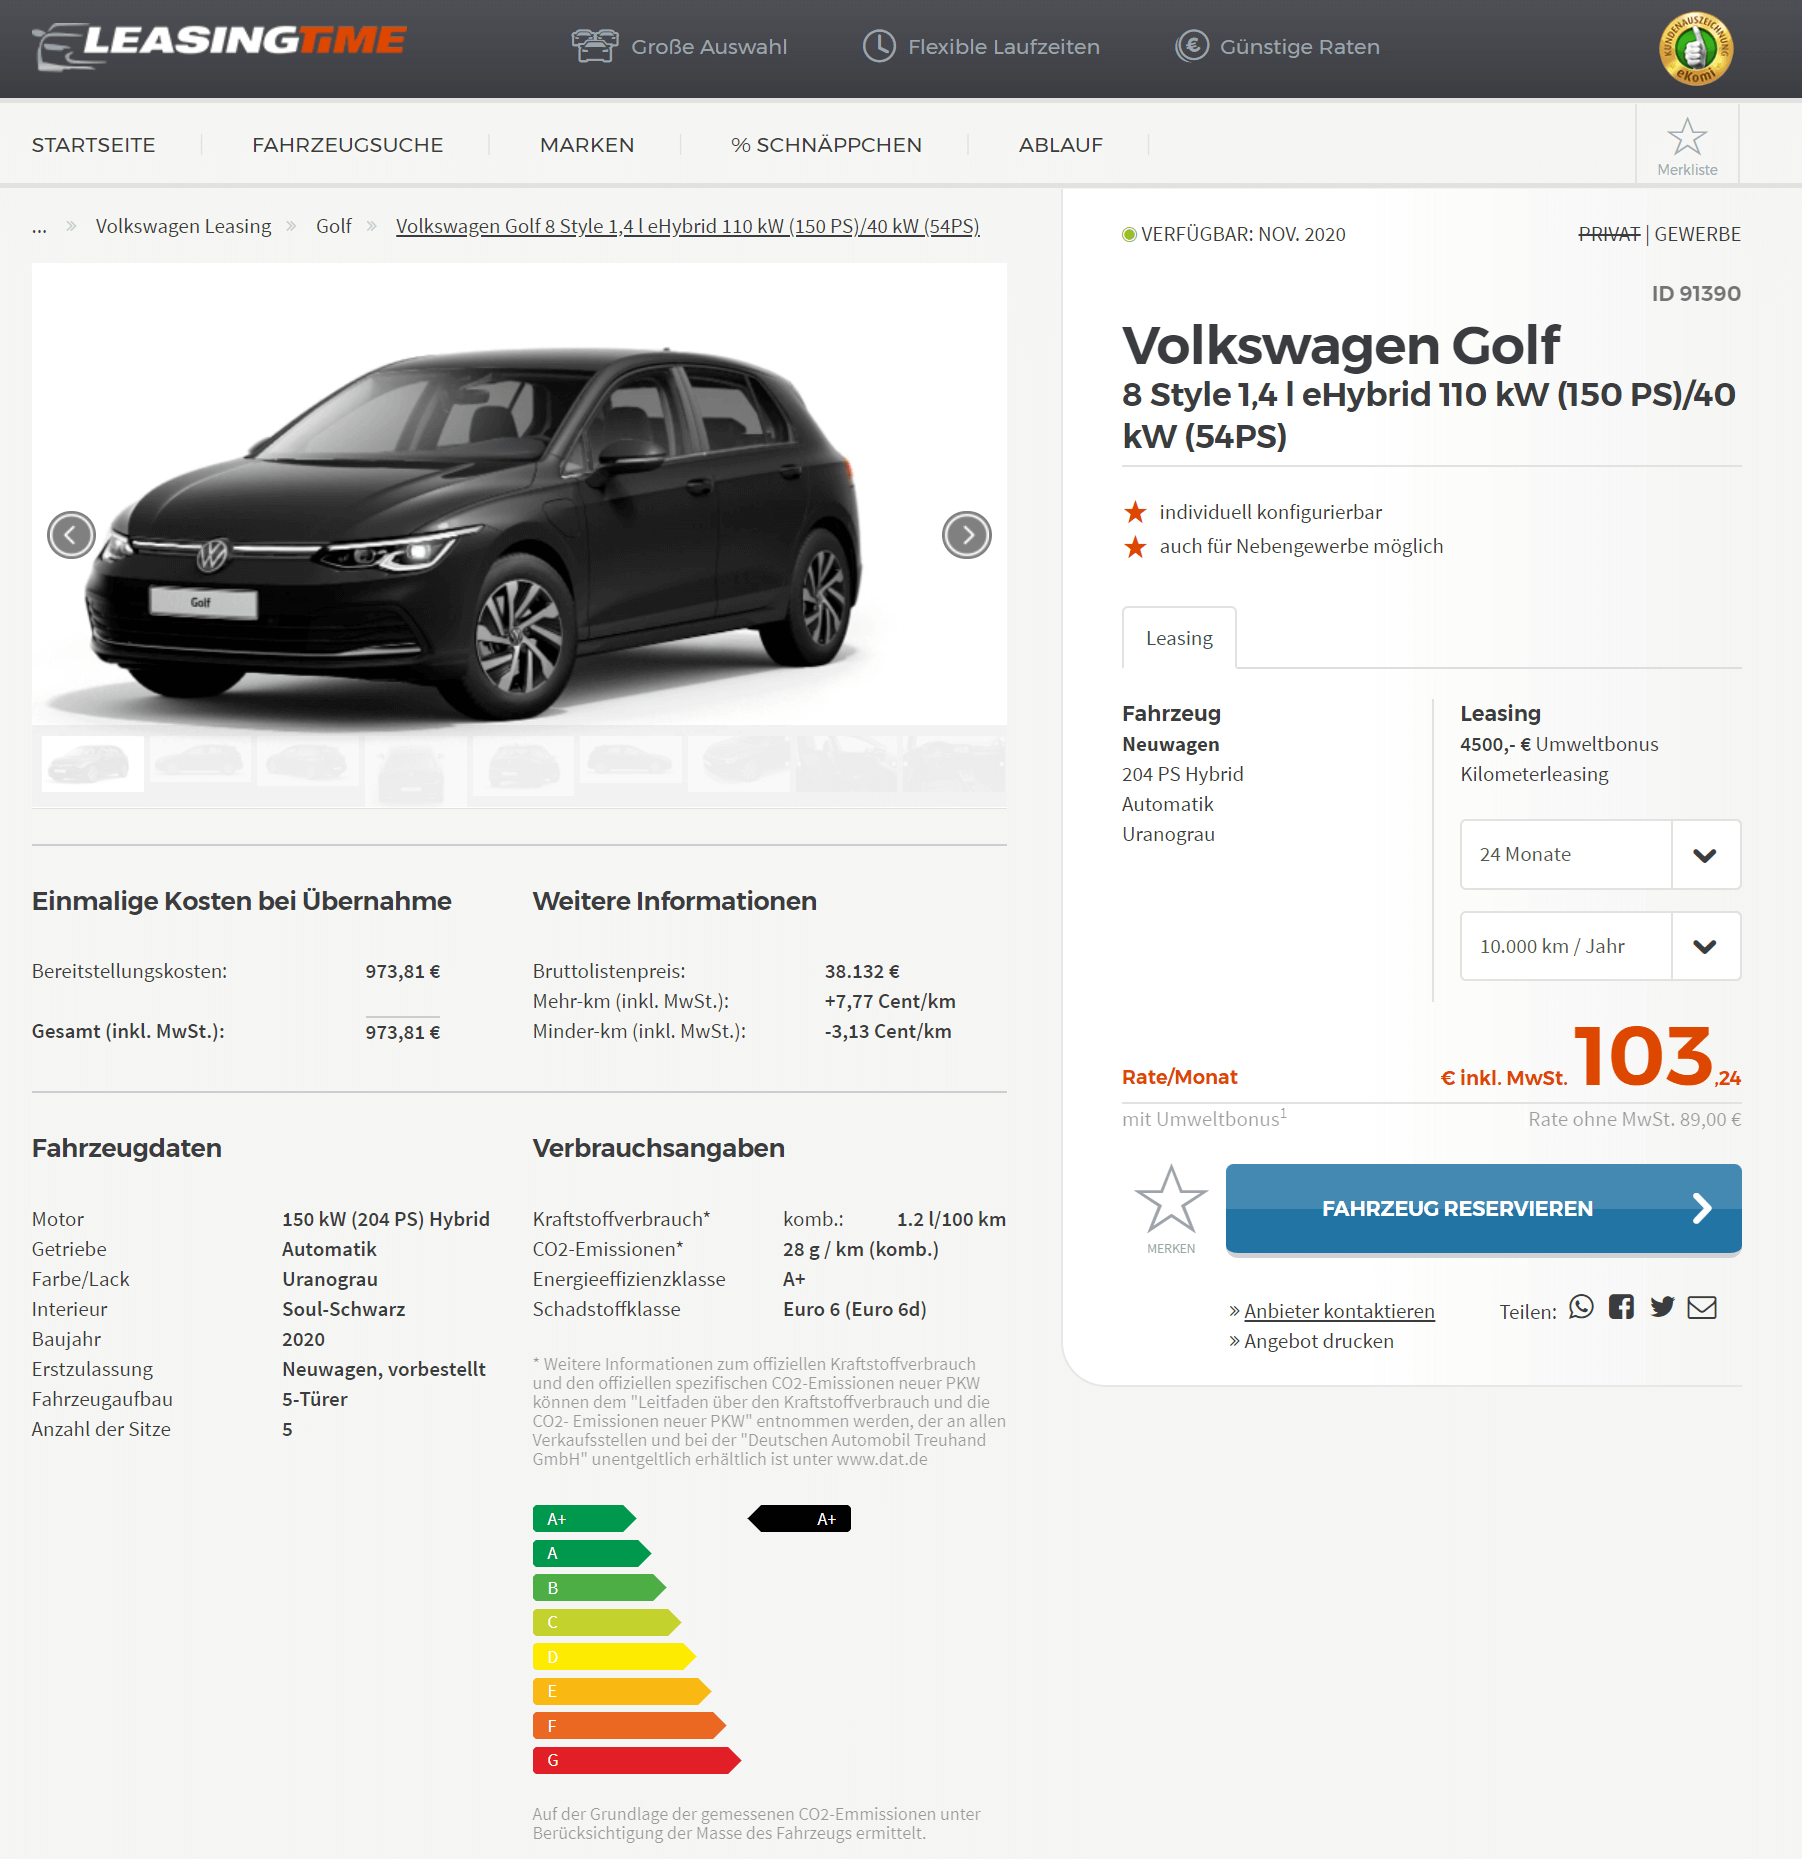Show previous car image with left arrow
This screenshot has width=1802, height=1859.
(x=71, y=535)
